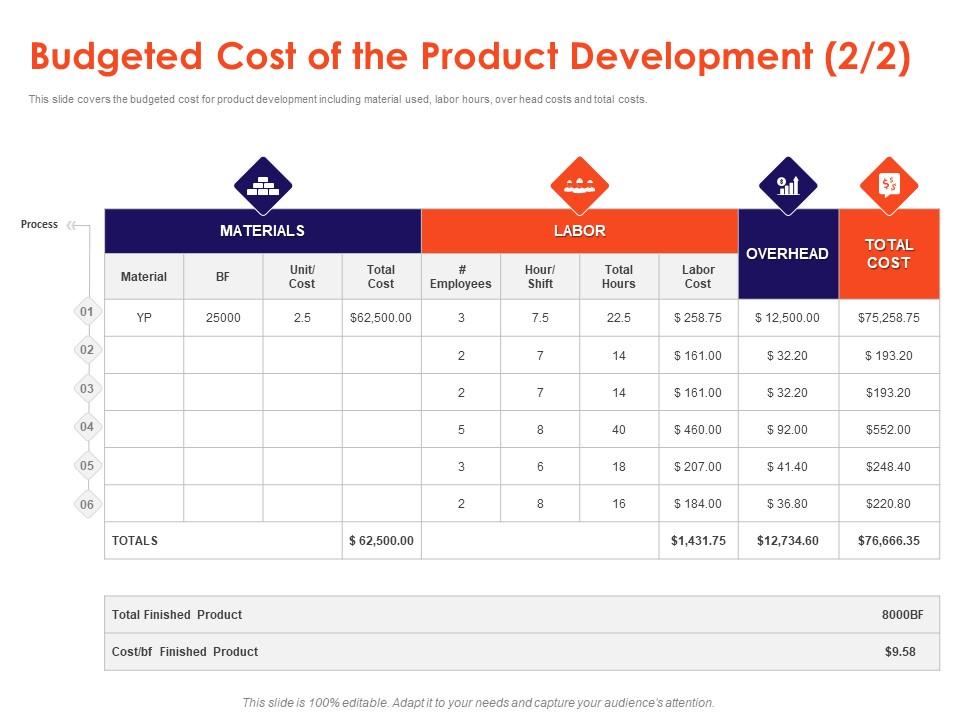Click the # Employees column header
Screen dimensions: 960x720
460,277
